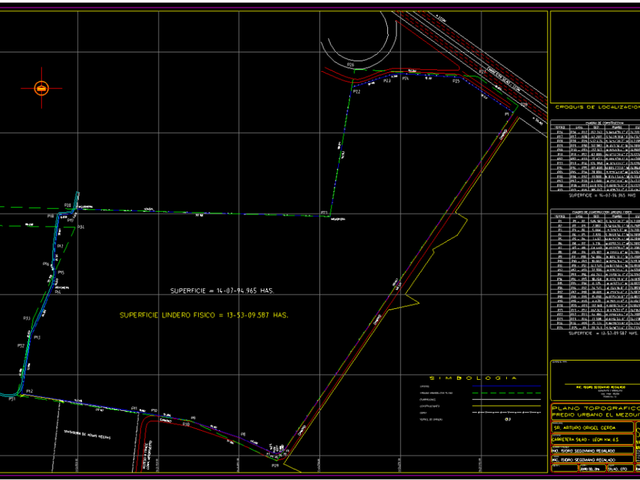Click the blue line sample in the legend
Screen dimensions: 640x480
tap(506, 386)
